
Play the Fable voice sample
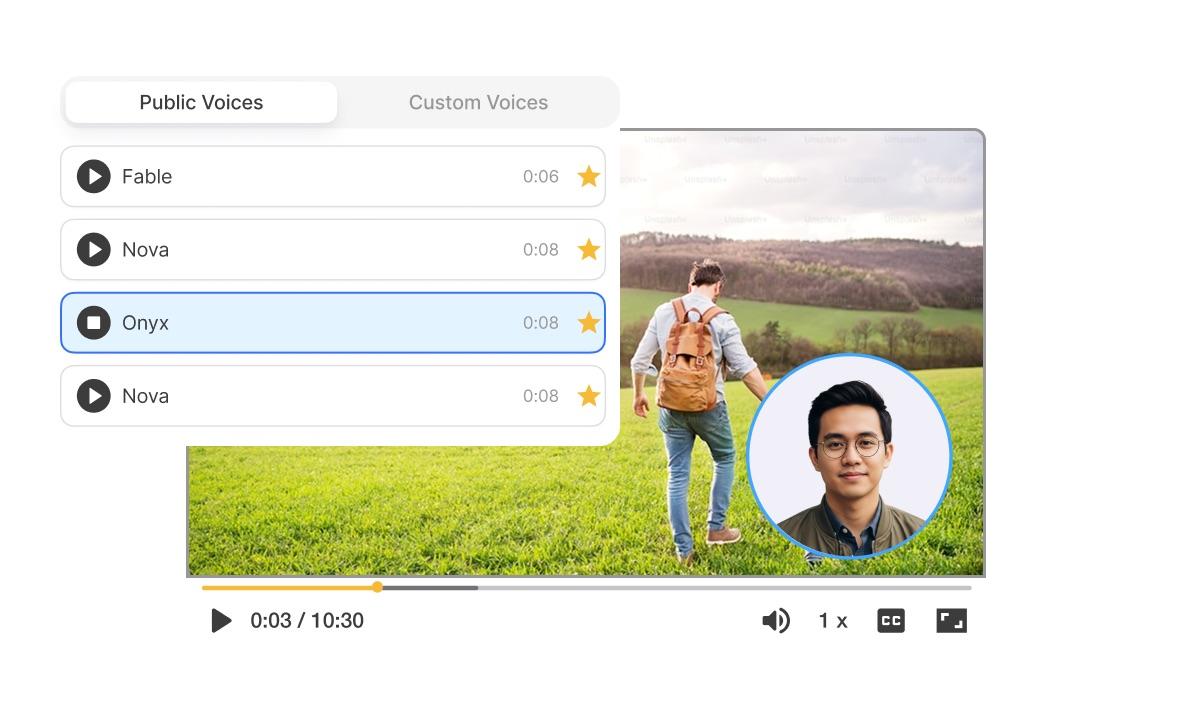click(93, 176)
